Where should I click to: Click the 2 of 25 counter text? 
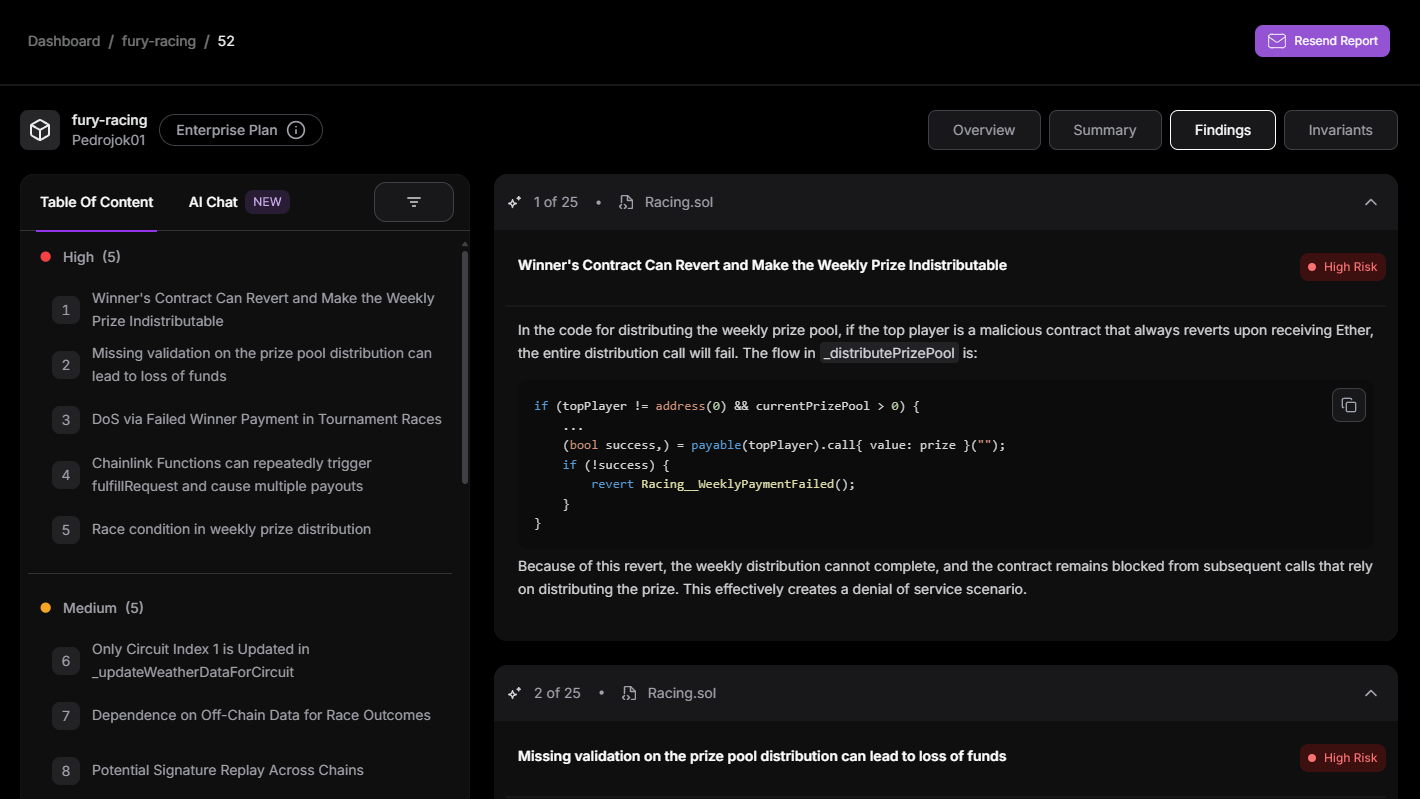click(x=557, y=693)
